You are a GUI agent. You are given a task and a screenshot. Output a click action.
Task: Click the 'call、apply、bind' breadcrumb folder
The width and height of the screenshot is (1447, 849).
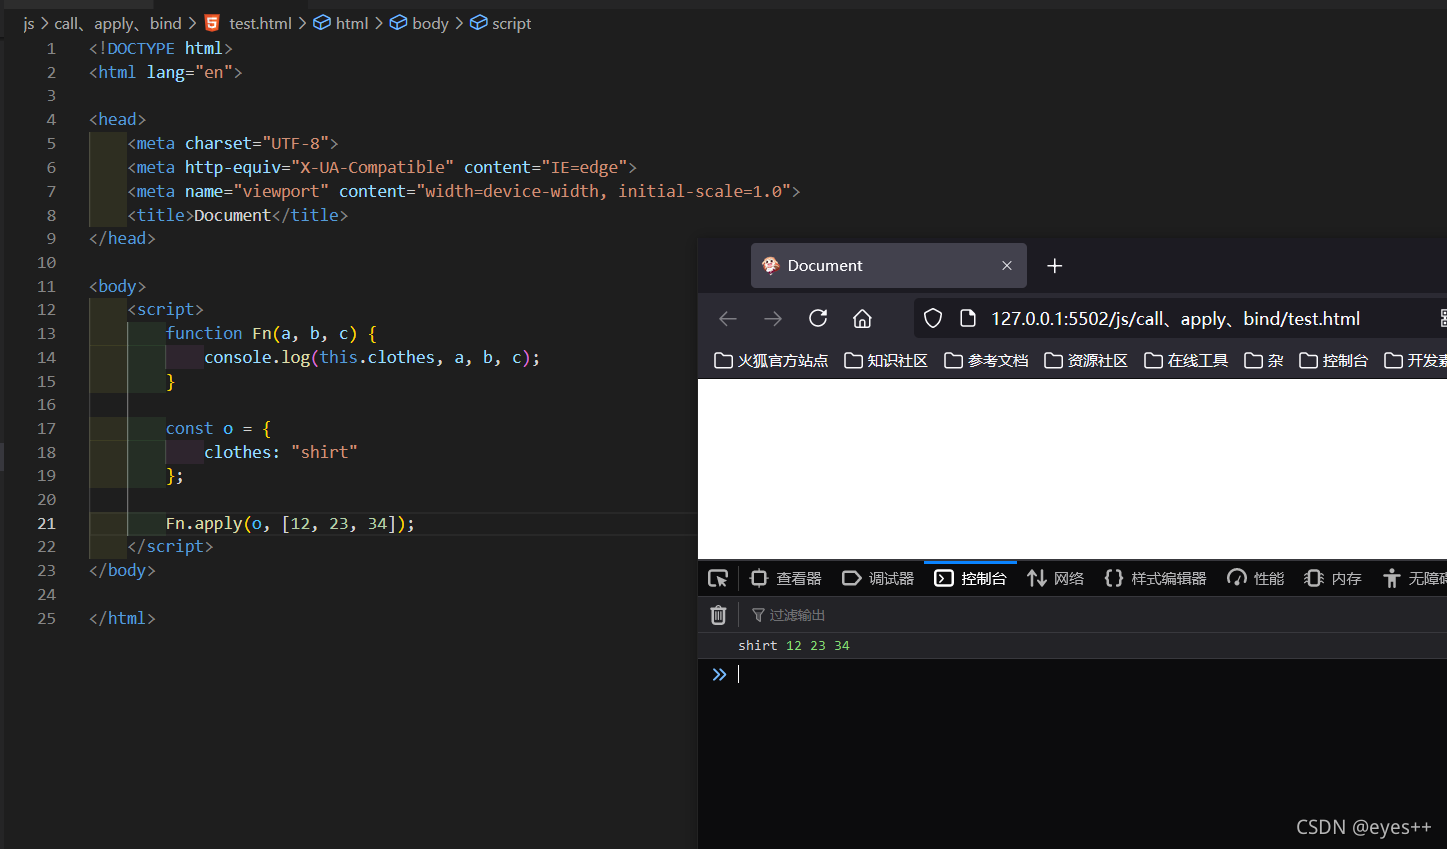[118, 23]
